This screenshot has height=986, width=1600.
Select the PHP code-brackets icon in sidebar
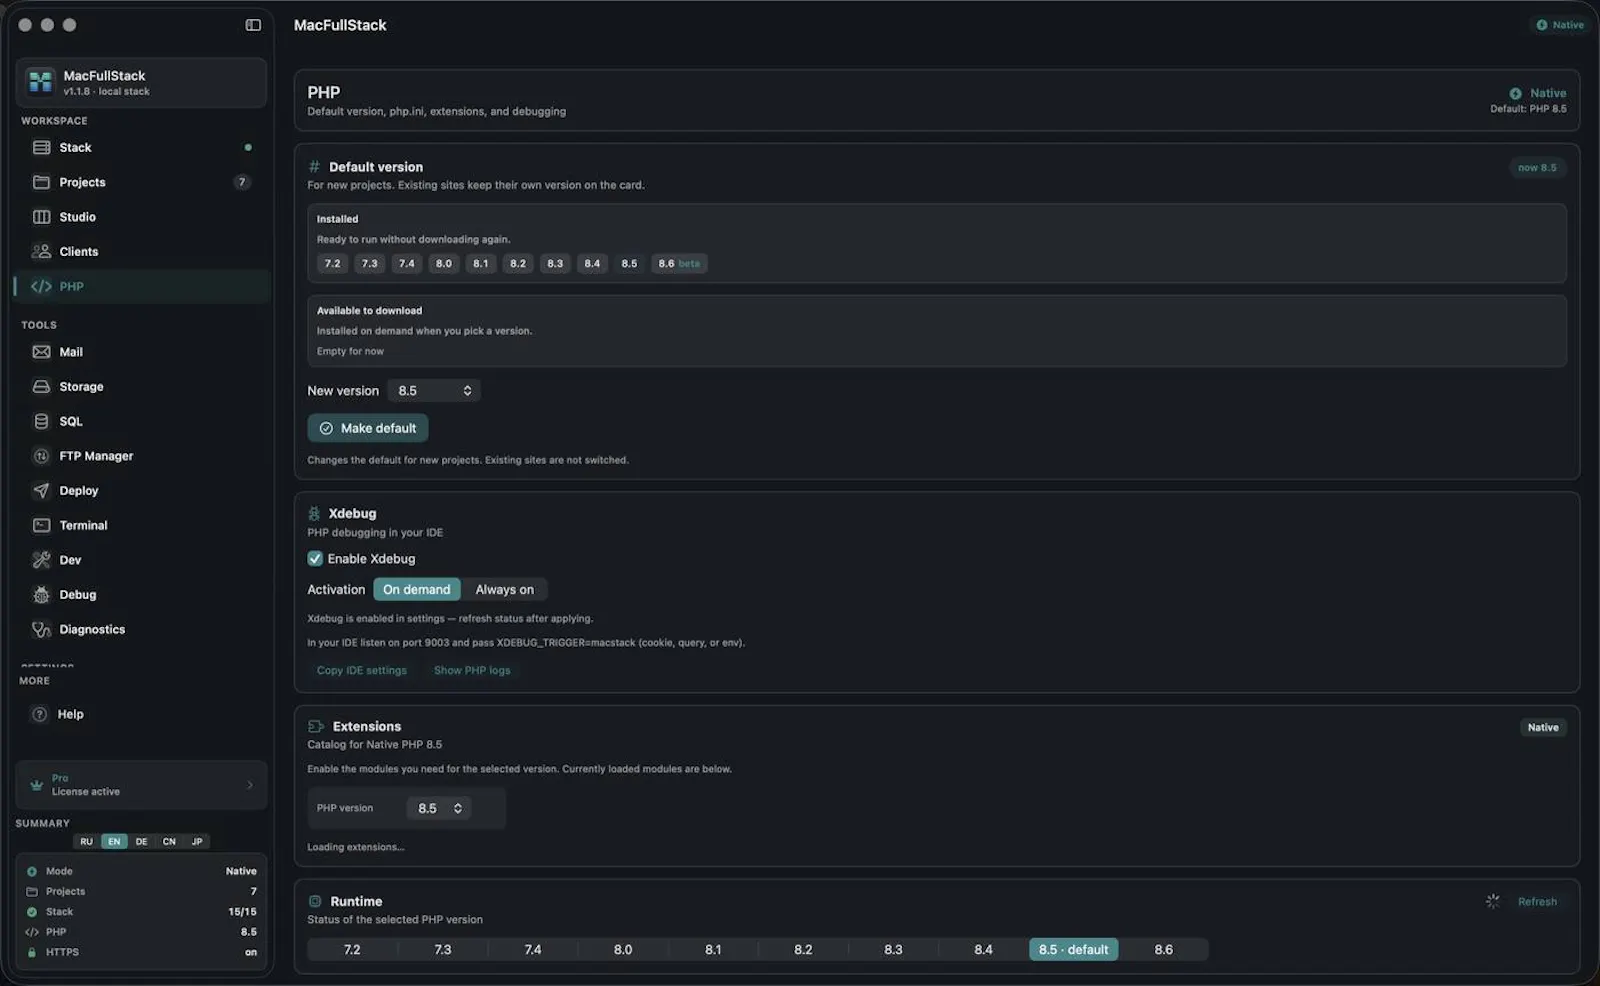pos(41,286)
